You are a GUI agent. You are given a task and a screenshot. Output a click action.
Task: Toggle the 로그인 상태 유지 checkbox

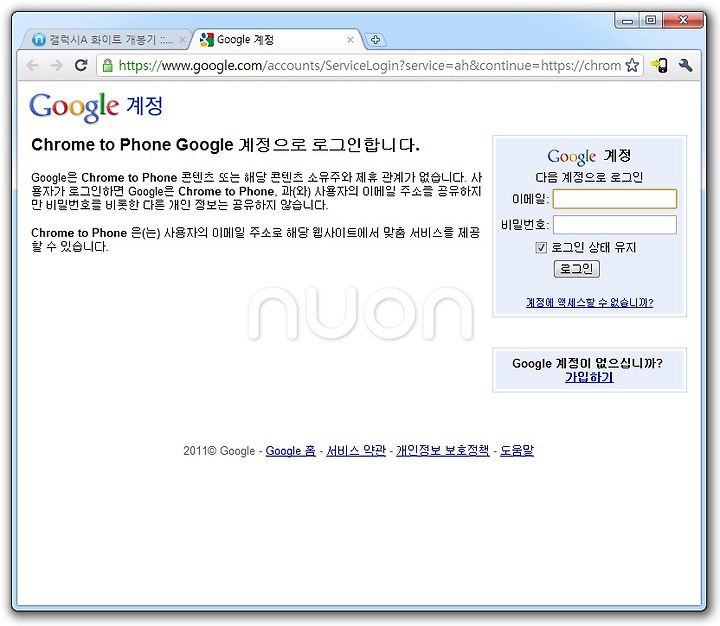(x=541, y=248)
